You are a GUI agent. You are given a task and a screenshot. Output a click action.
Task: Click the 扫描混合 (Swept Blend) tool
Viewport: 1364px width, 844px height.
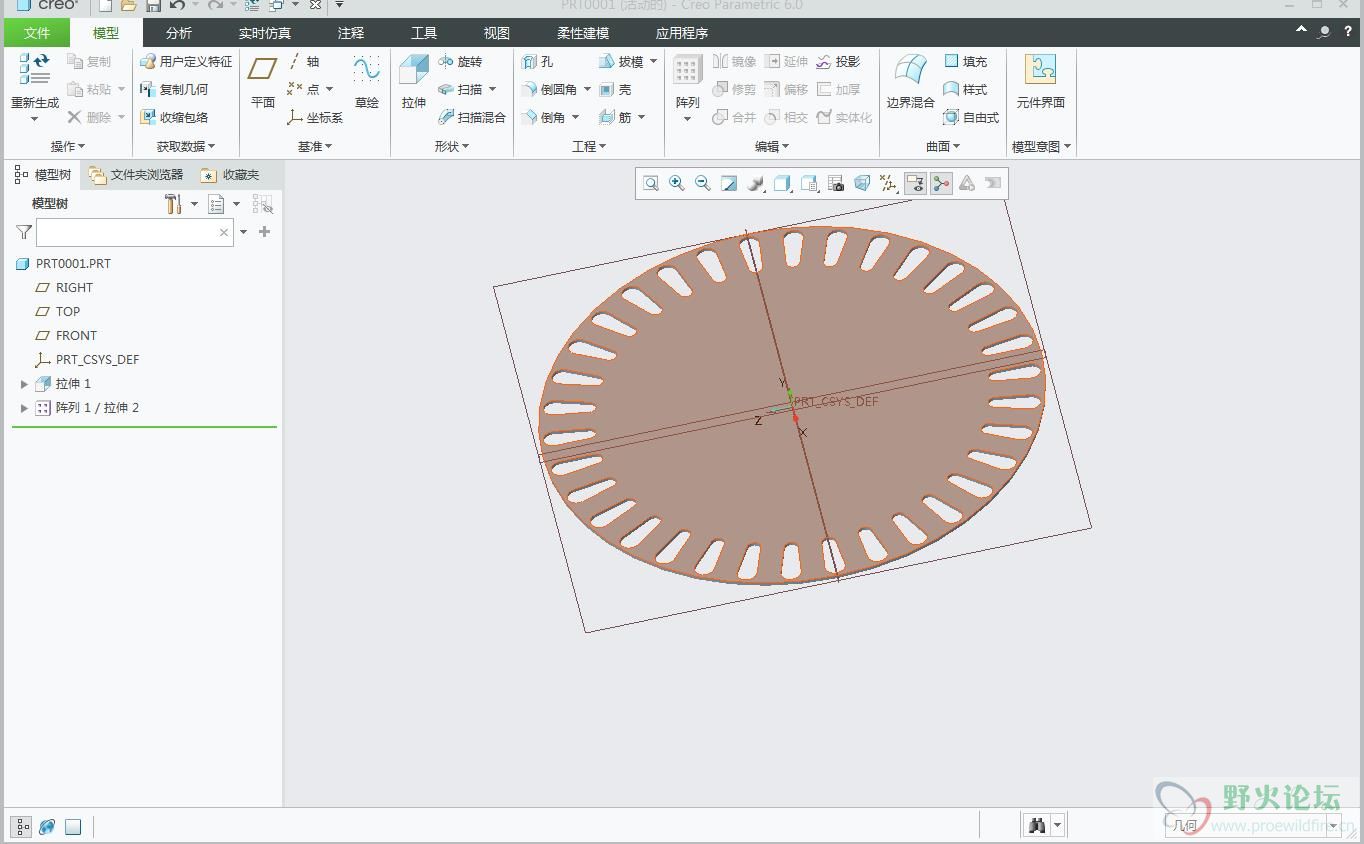472,117
